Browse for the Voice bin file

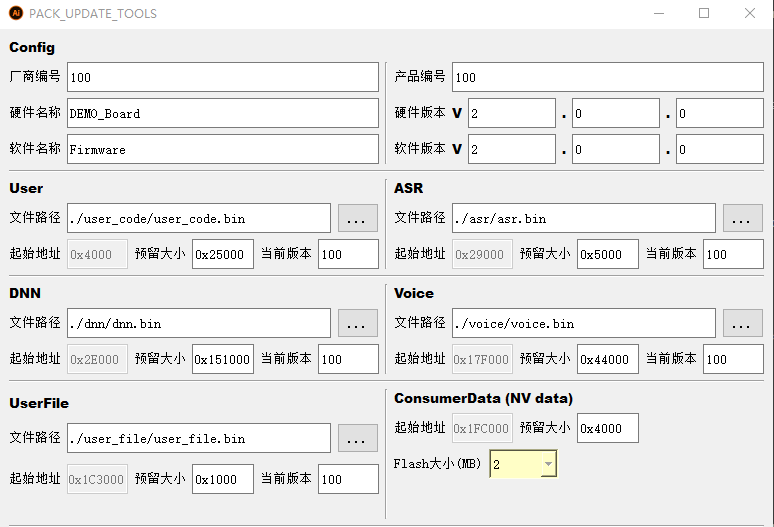click(x=742, y=323)
